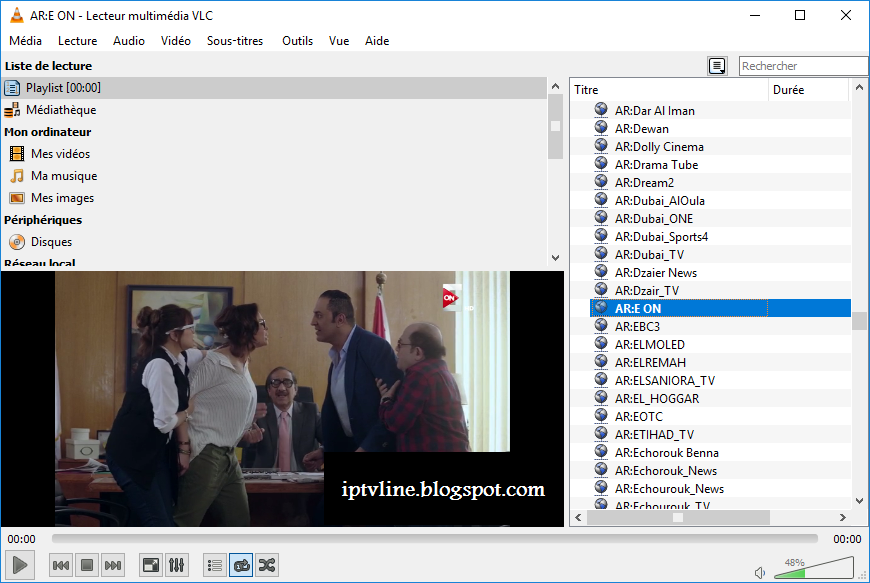Open the Vue menu
The height and width of the screenshot is (583, 870).
[339, 41]
